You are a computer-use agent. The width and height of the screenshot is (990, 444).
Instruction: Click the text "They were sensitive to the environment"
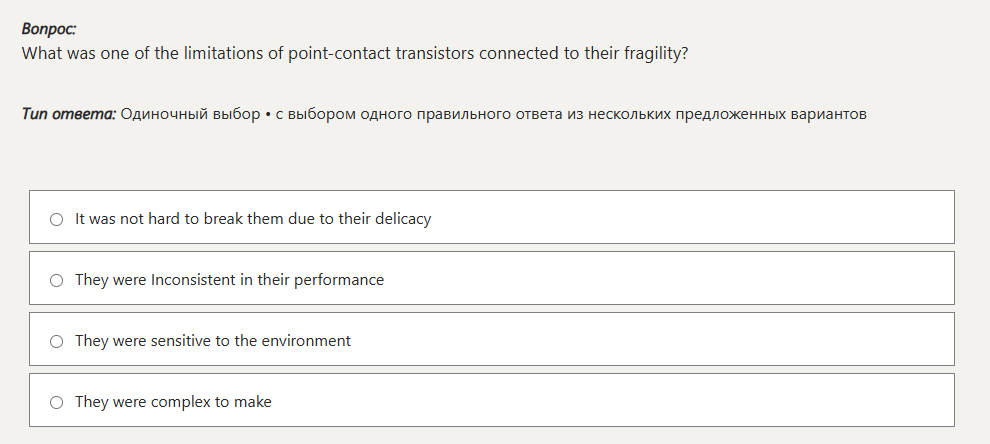click(x=213, y=341)
